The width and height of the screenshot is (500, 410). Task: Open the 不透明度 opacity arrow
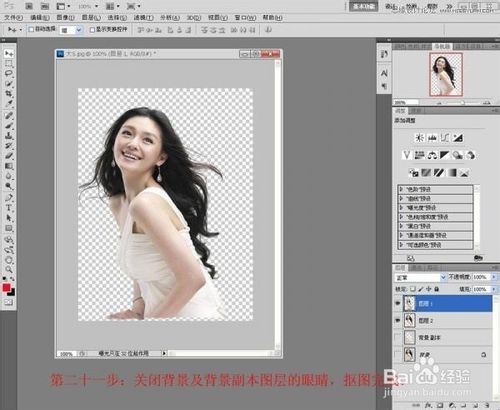(x=494, y=277)
